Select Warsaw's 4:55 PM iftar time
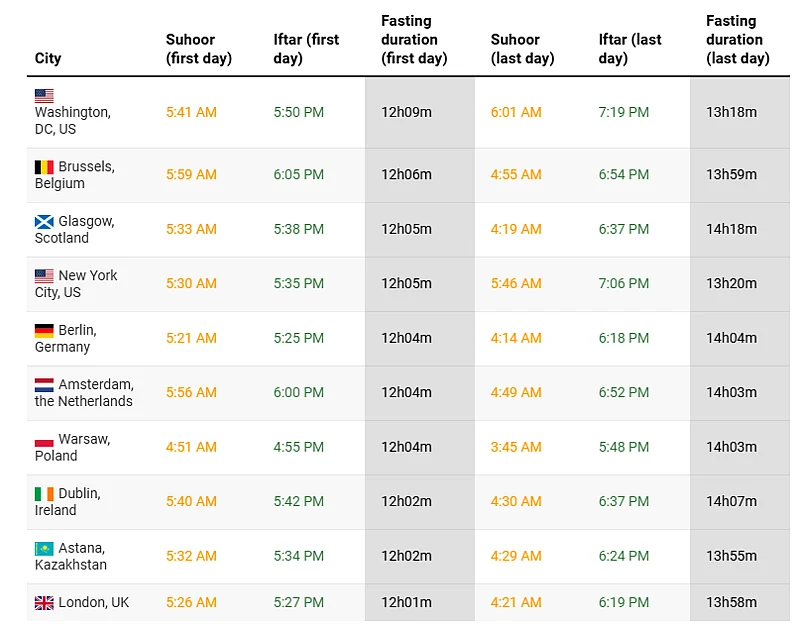The width and height of the screenshot is (800, 626). [298, 447]
